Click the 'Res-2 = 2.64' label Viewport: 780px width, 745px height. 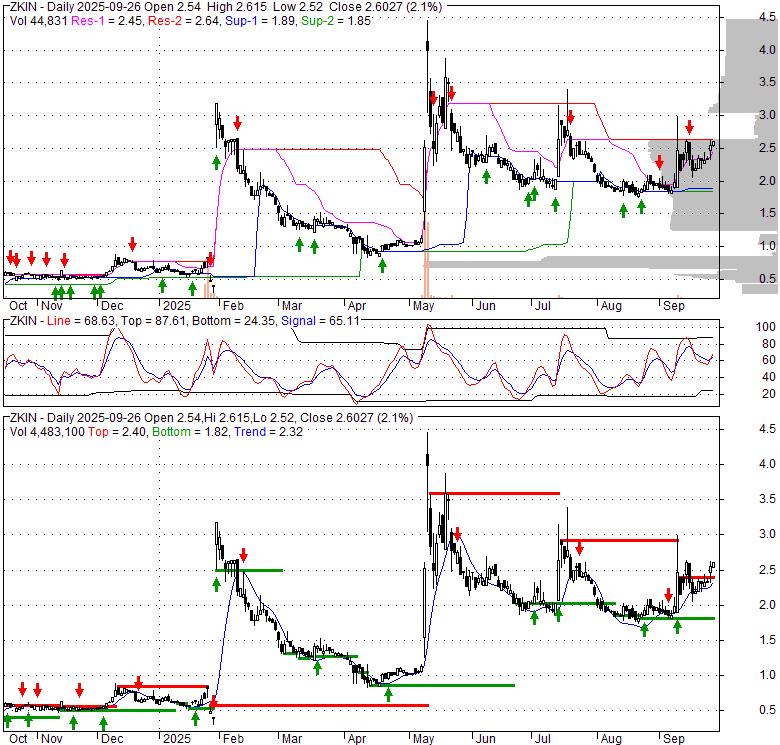184,21
